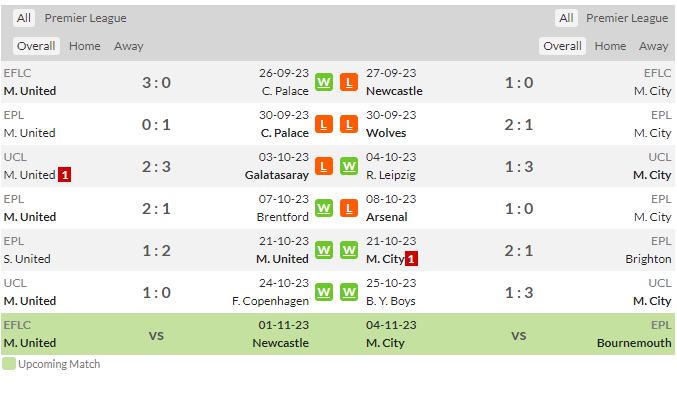Select the left panel's Premier League filter
Image resolution: width=677 pixels, height=397 pixels.
(x=85, y=18)
